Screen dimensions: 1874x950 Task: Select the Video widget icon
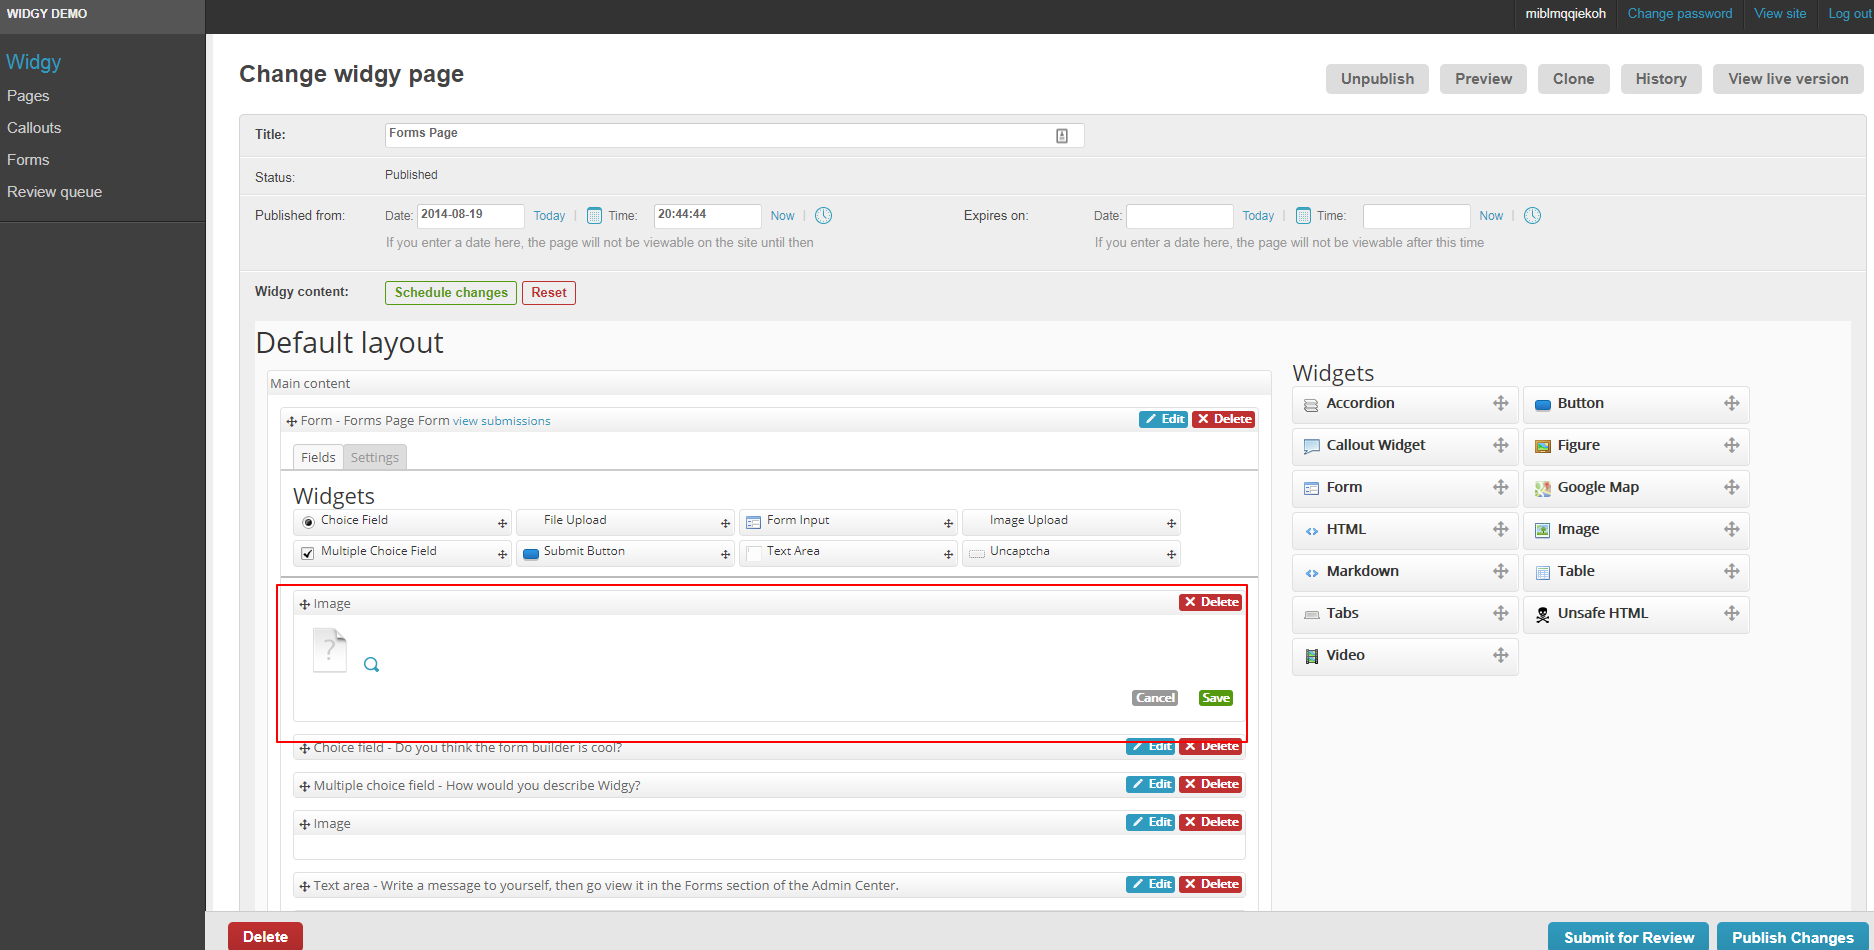pyautogui.click(x=1311, y=655)
